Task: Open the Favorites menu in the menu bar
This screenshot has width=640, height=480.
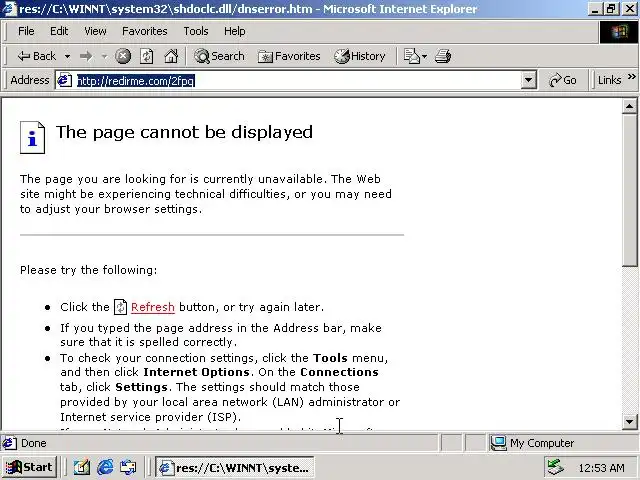Action: (144, 31)
